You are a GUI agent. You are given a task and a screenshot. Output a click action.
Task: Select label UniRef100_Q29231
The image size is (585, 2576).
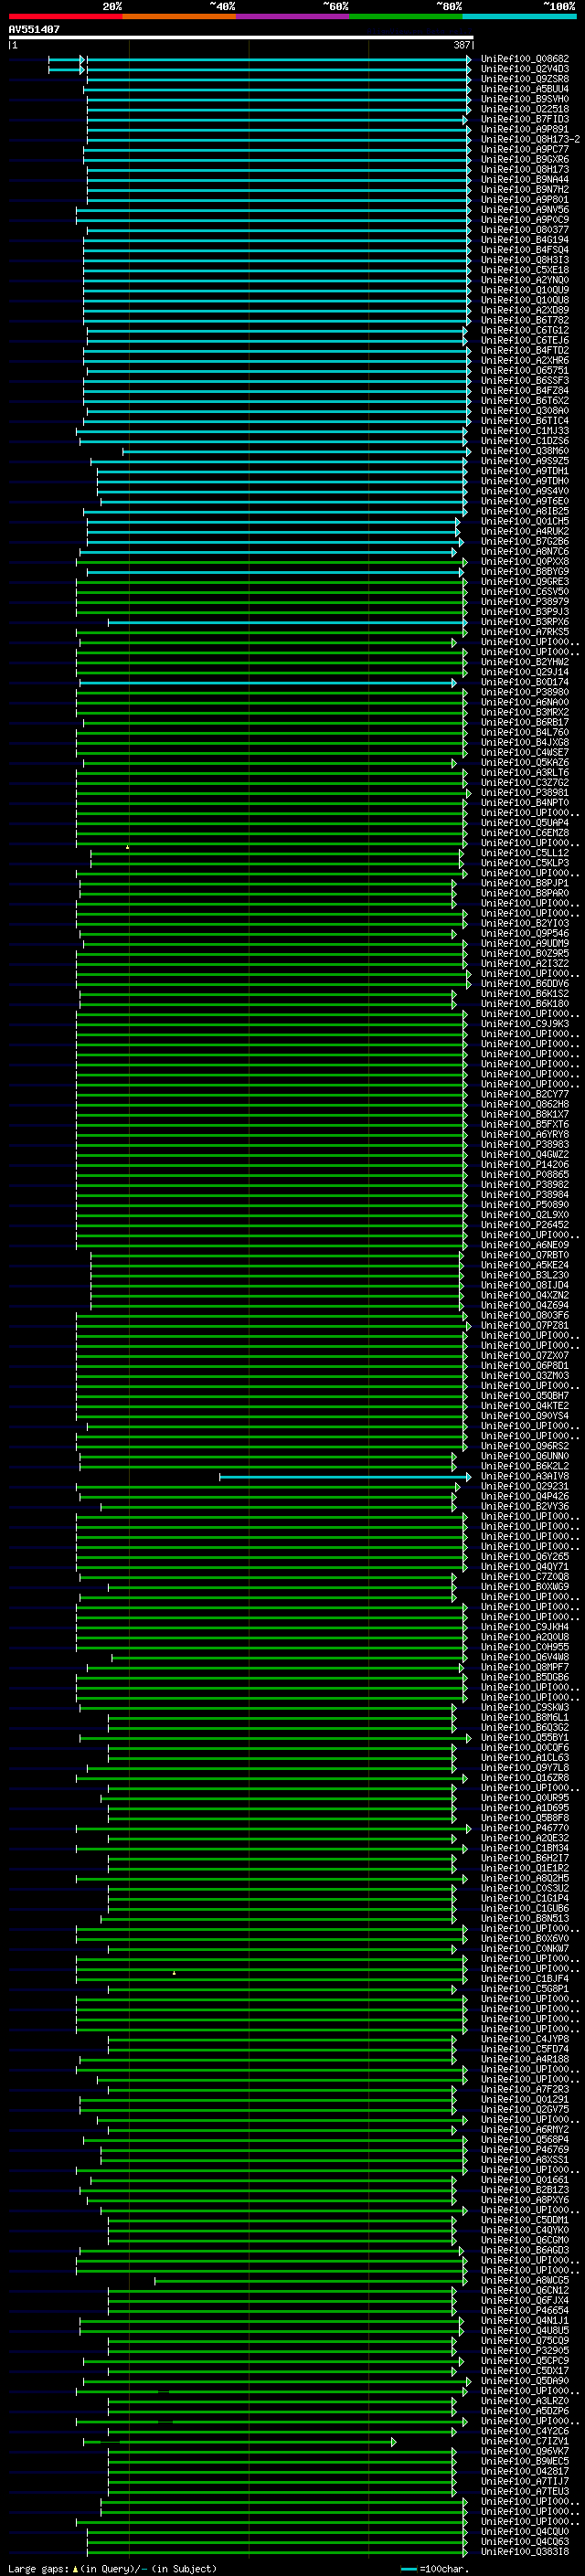pos(524,1487)
